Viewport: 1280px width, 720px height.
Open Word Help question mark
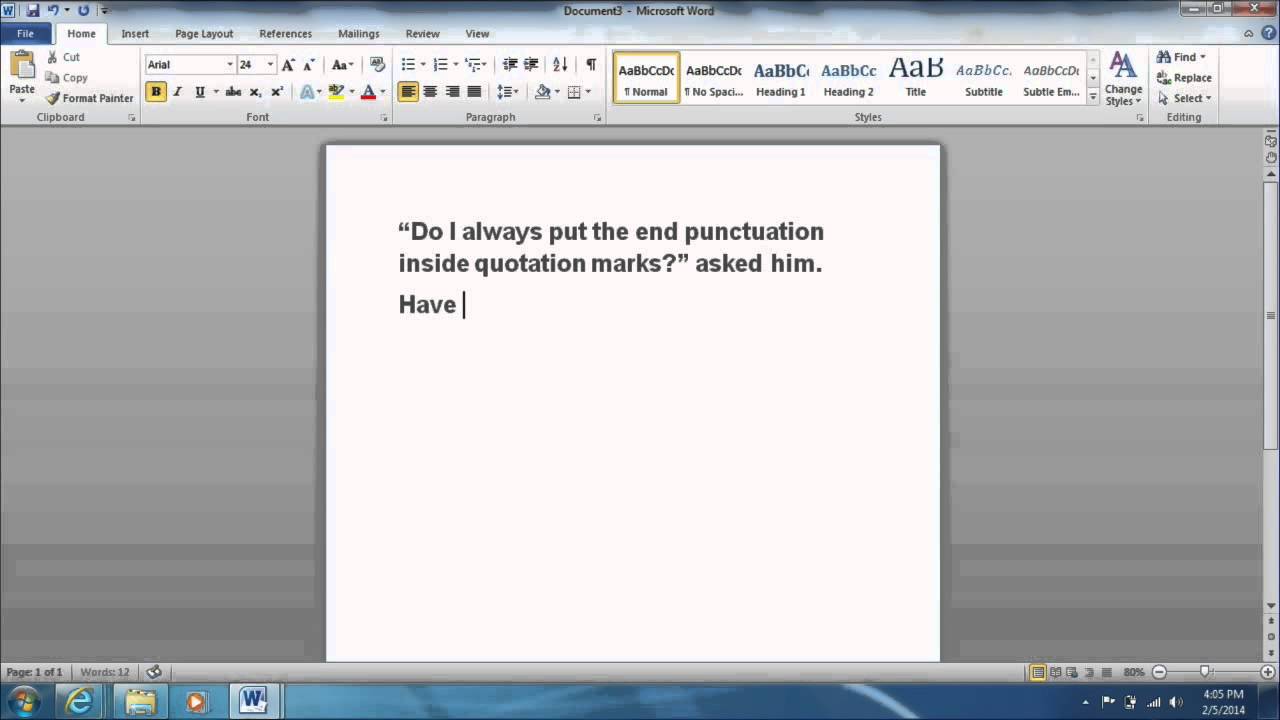pyautogui.click(x=1268, y=33)
